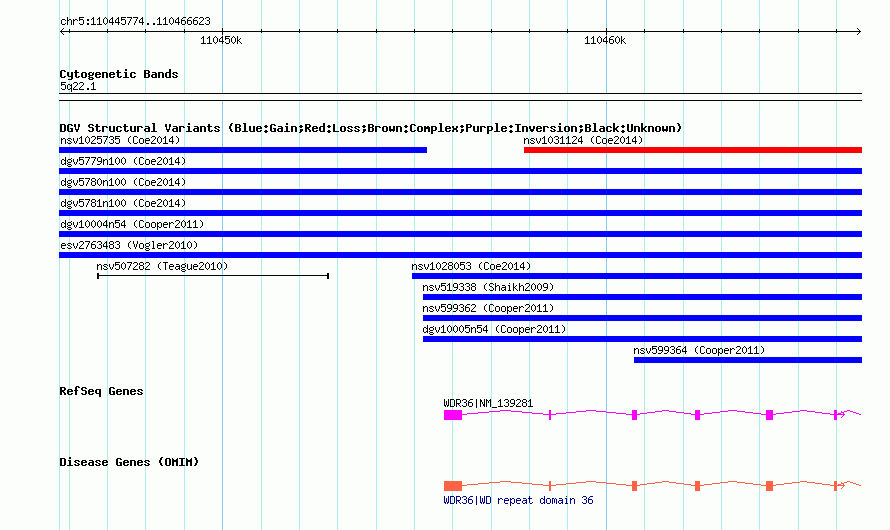Click the chr5:110445774..110466623 coordinate label
The image size is (890, 530).
click(x=135, y=21)
